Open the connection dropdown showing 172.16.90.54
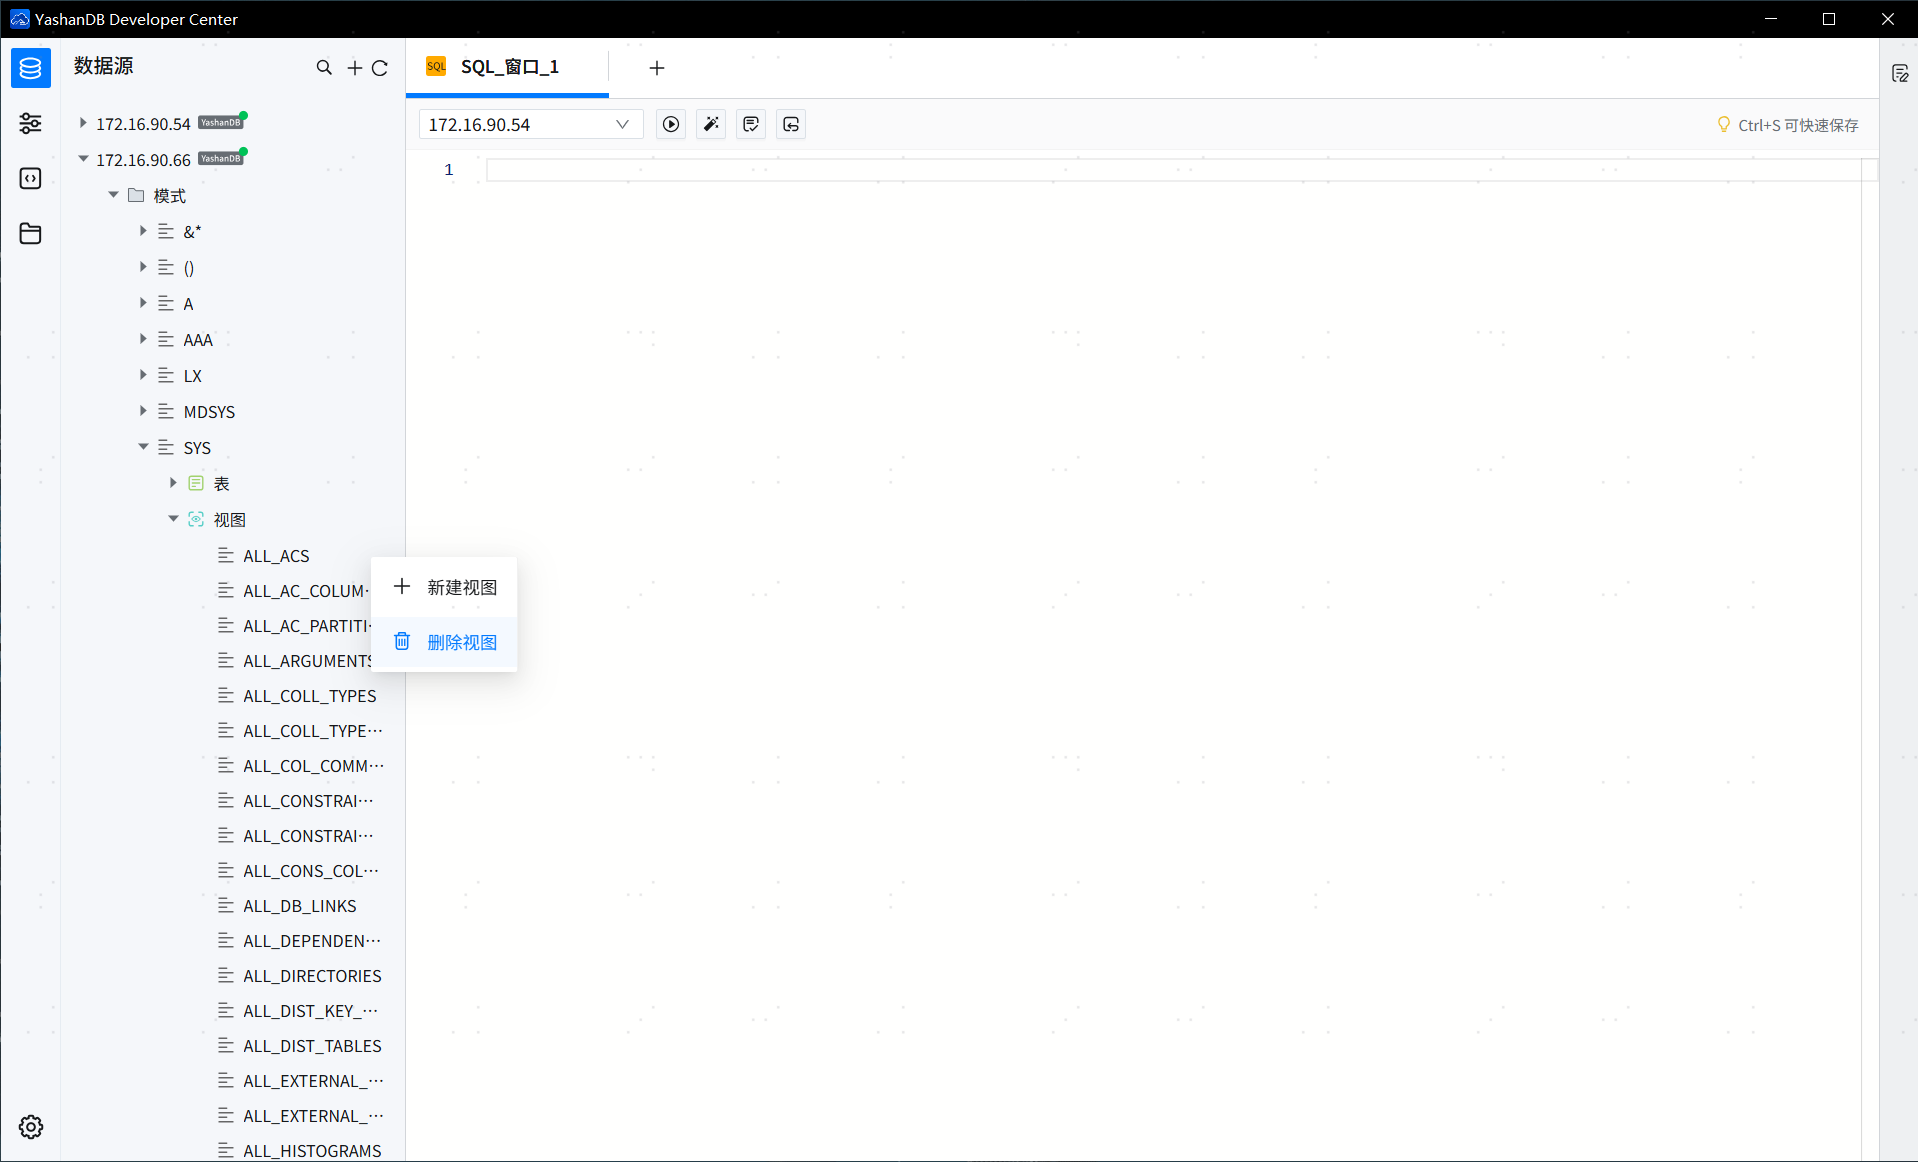The image size is (1918, 1162). click(x=530, y=124)
